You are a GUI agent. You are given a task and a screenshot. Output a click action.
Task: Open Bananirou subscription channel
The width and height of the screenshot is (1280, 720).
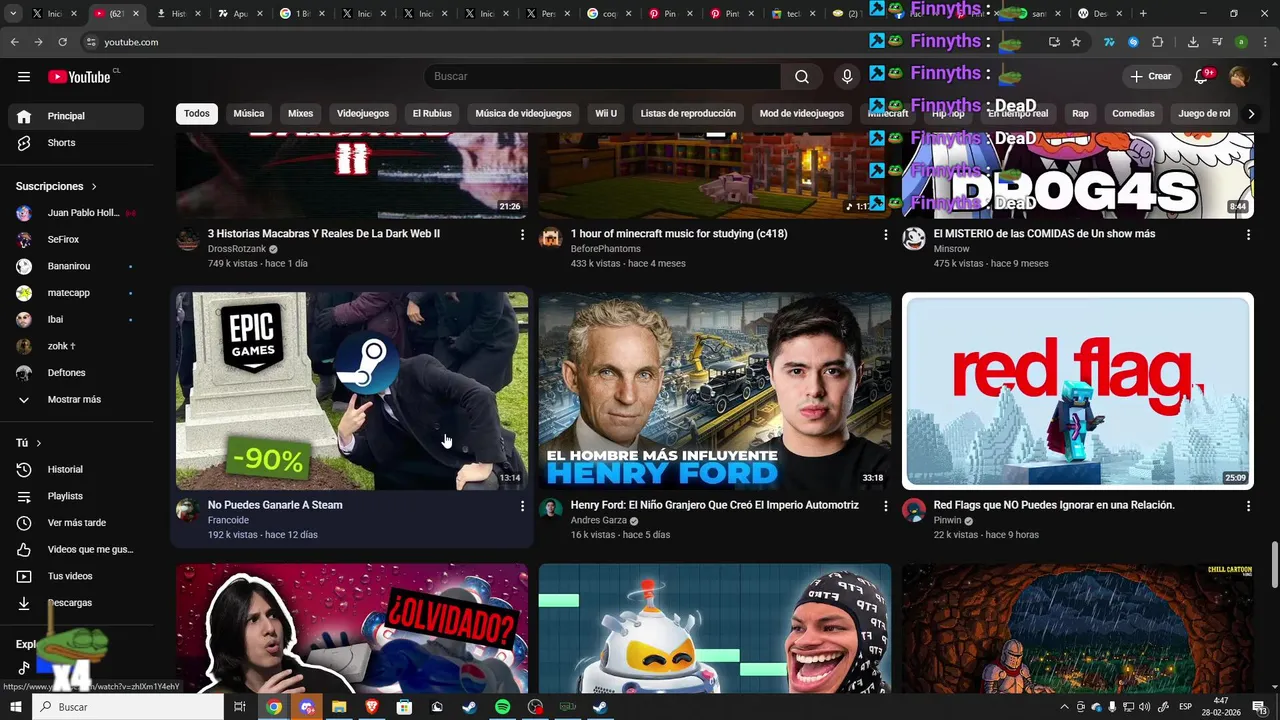[76, 267]
